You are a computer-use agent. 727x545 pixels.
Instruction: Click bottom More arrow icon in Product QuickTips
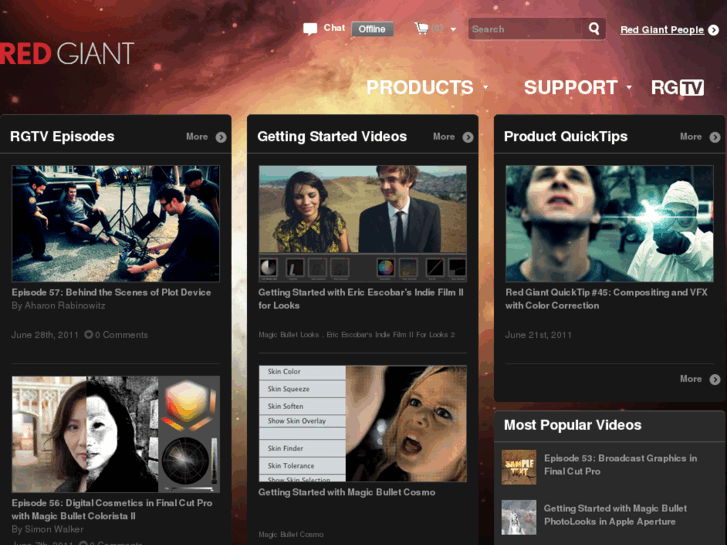click(715, 379)
